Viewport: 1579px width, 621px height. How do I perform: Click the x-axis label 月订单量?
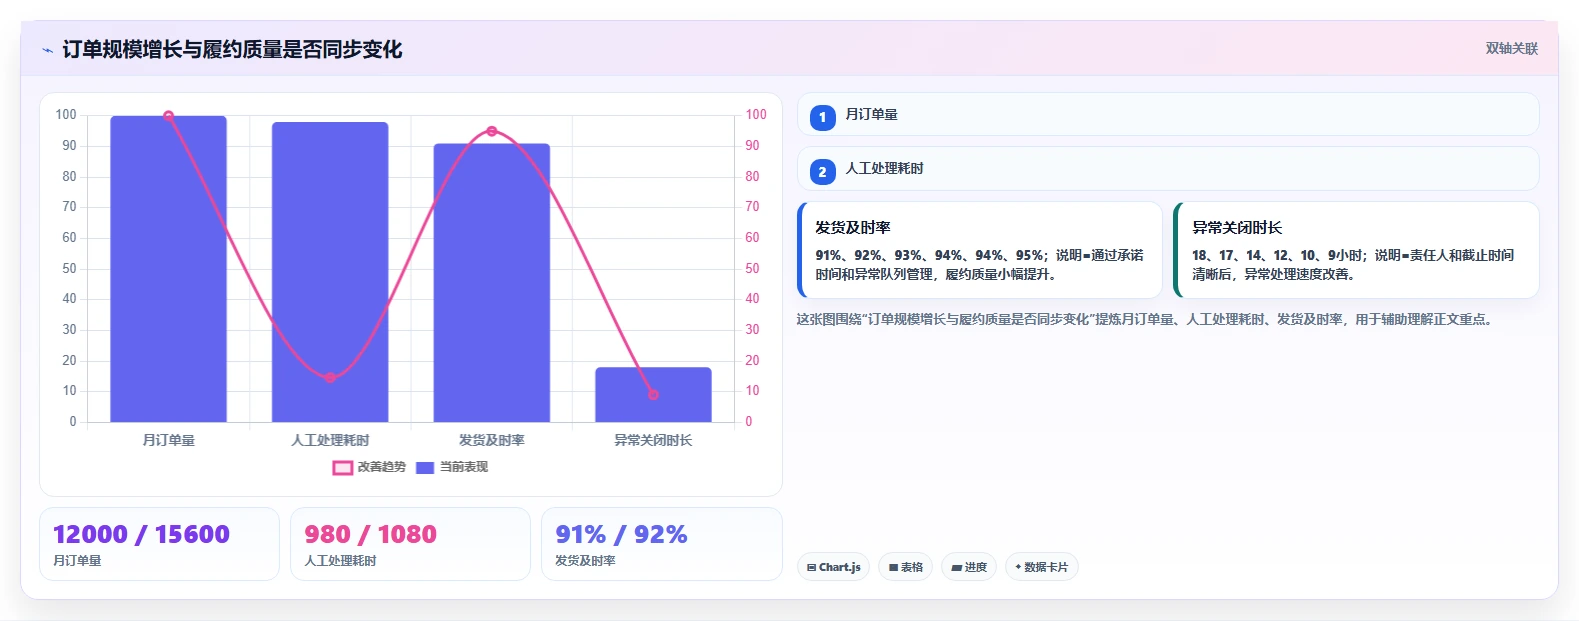(168, 440)
